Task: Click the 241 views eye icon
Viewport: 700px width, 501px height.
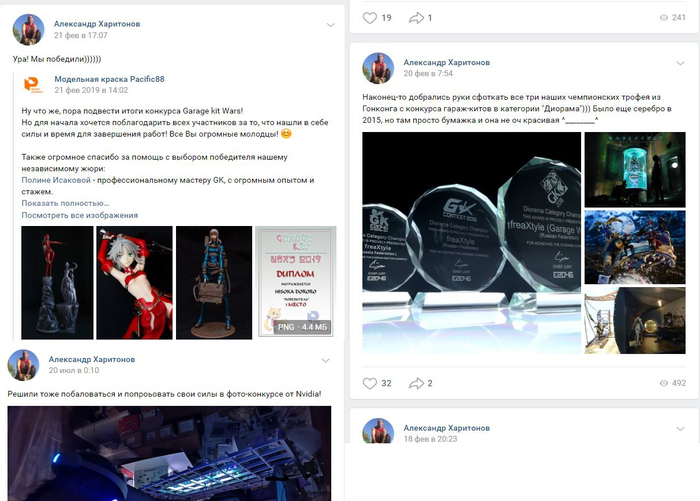Action: [x=664, y=18]
